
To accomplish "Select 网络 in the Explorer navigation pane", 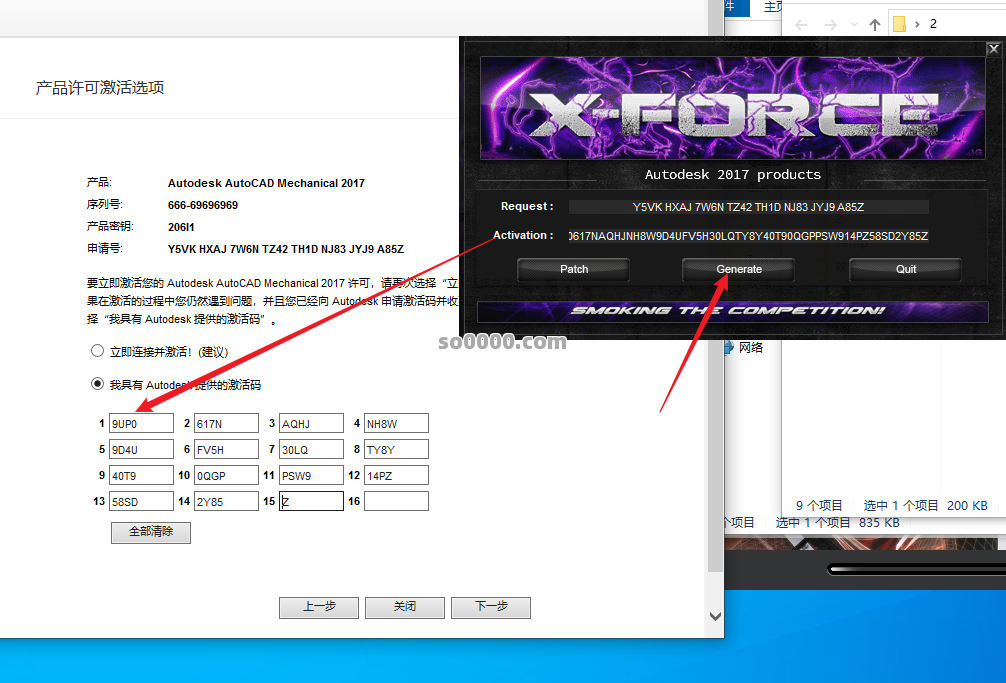I will click(x=751, y=348).
